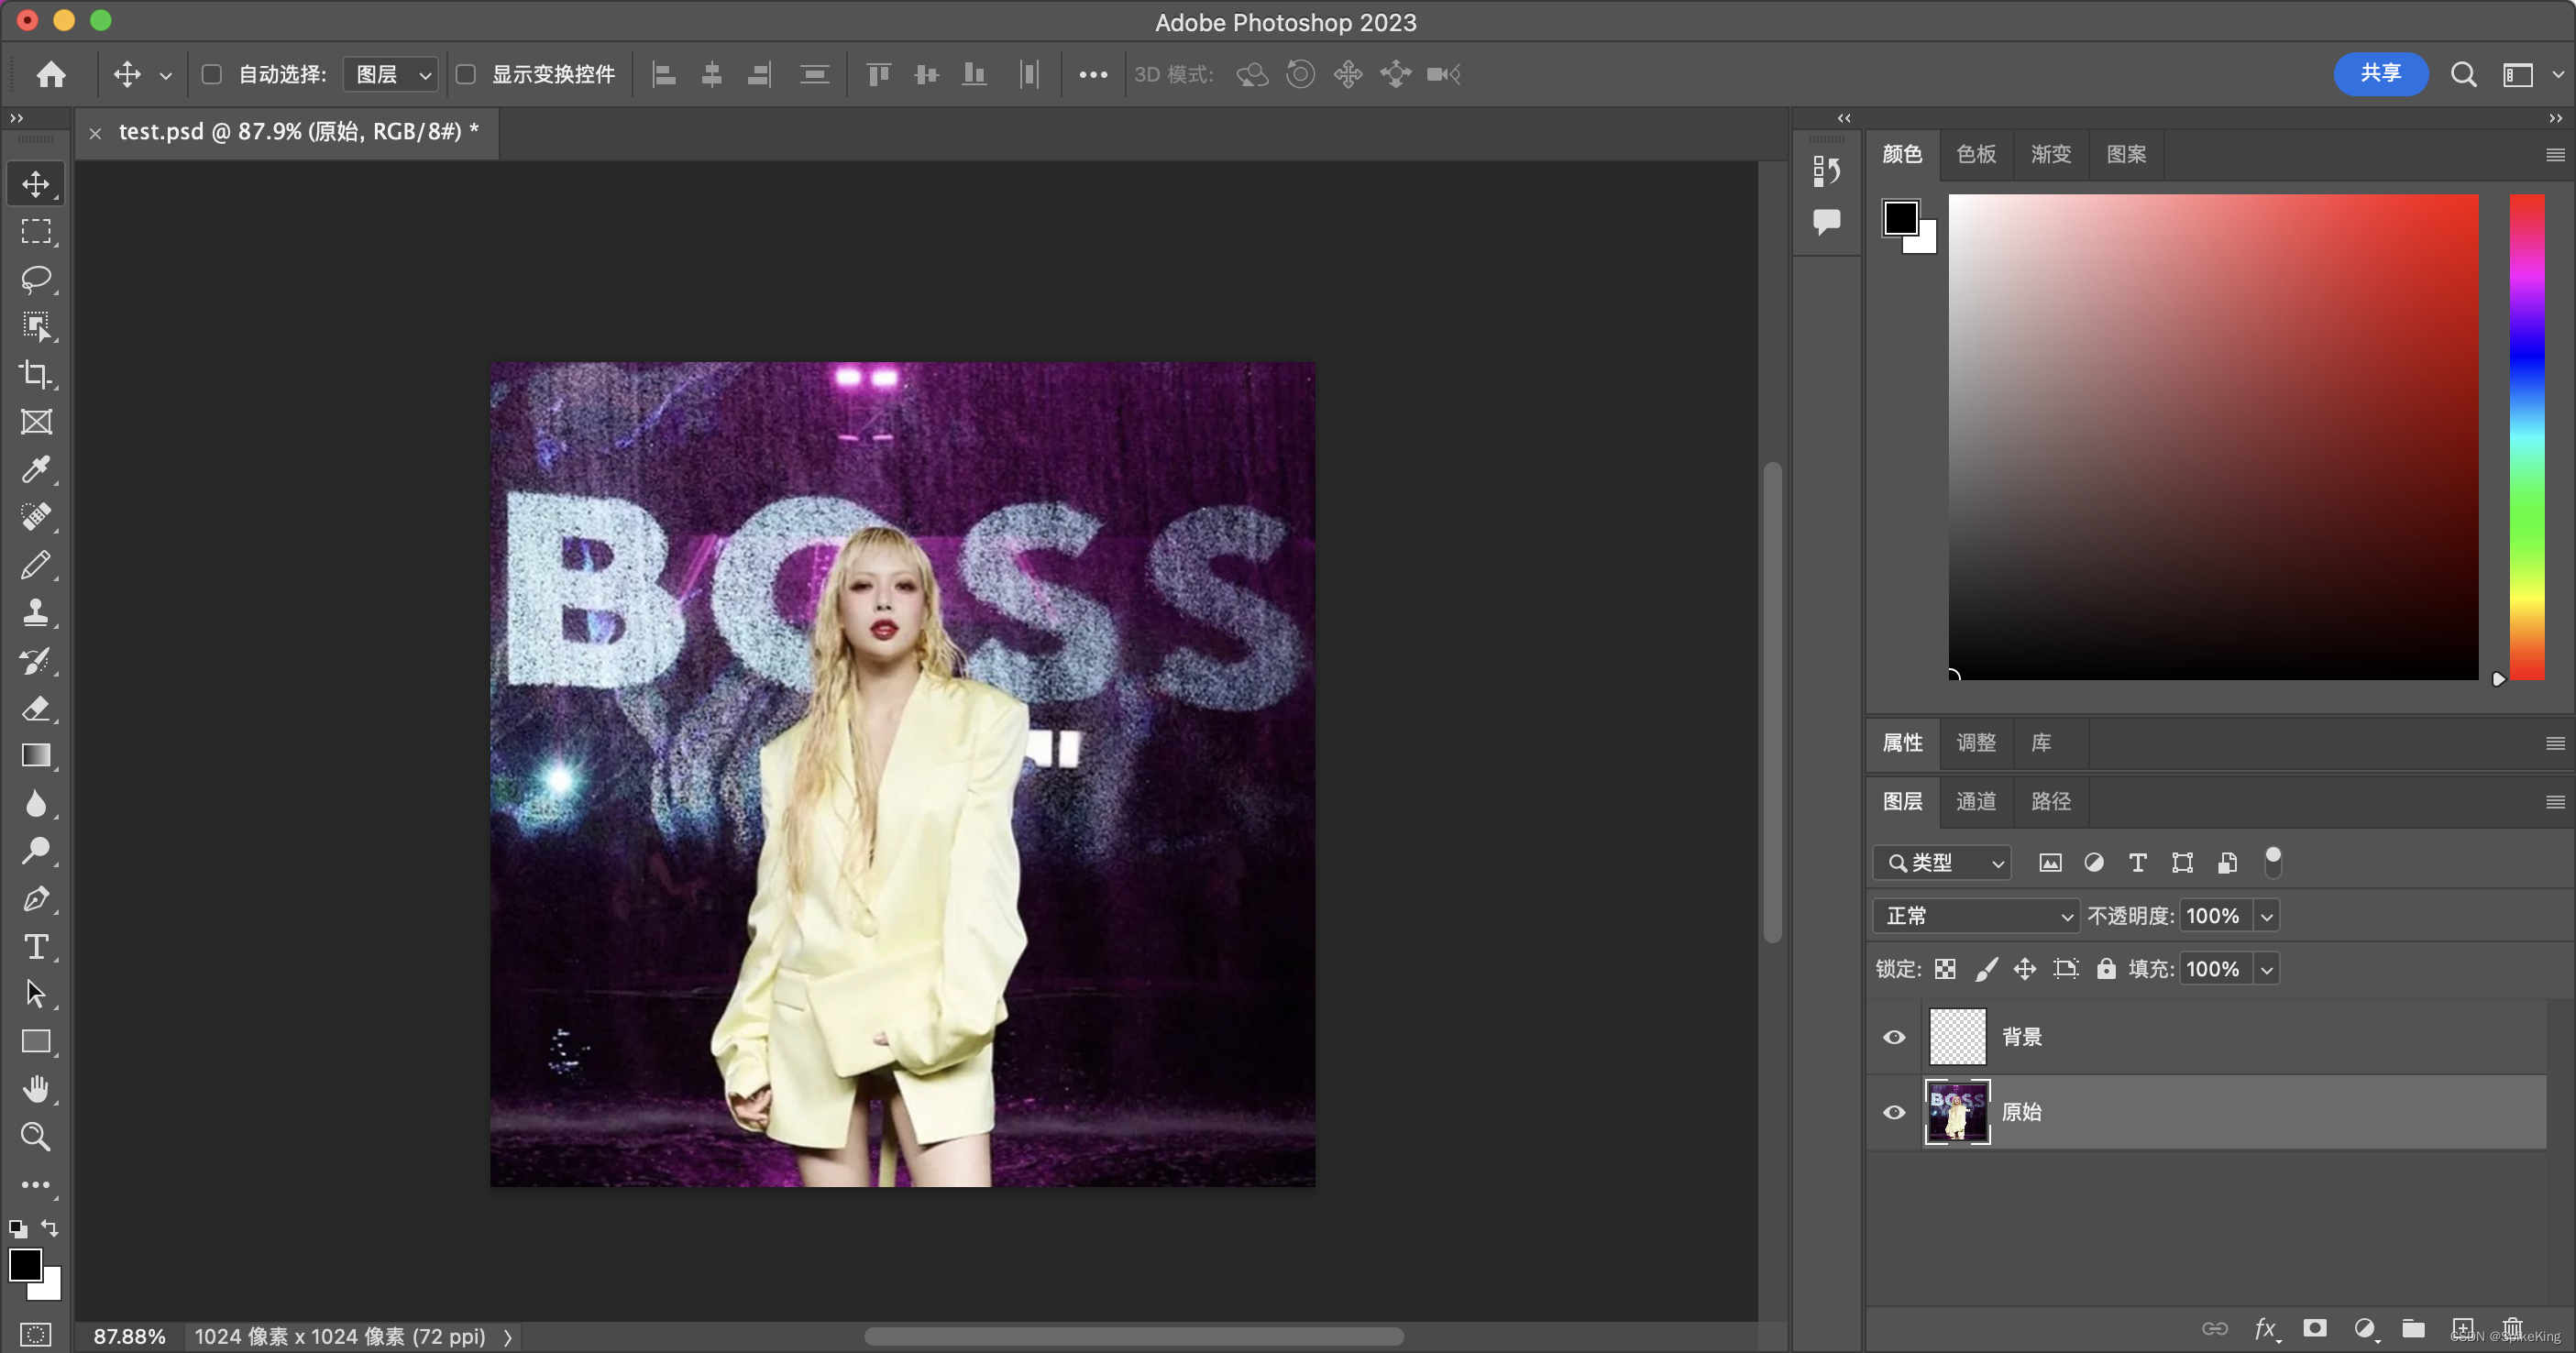Open the 图层 auto-select target dropdown
The height and width of the screenshot is (1353, 2576).
coord(390,74)
